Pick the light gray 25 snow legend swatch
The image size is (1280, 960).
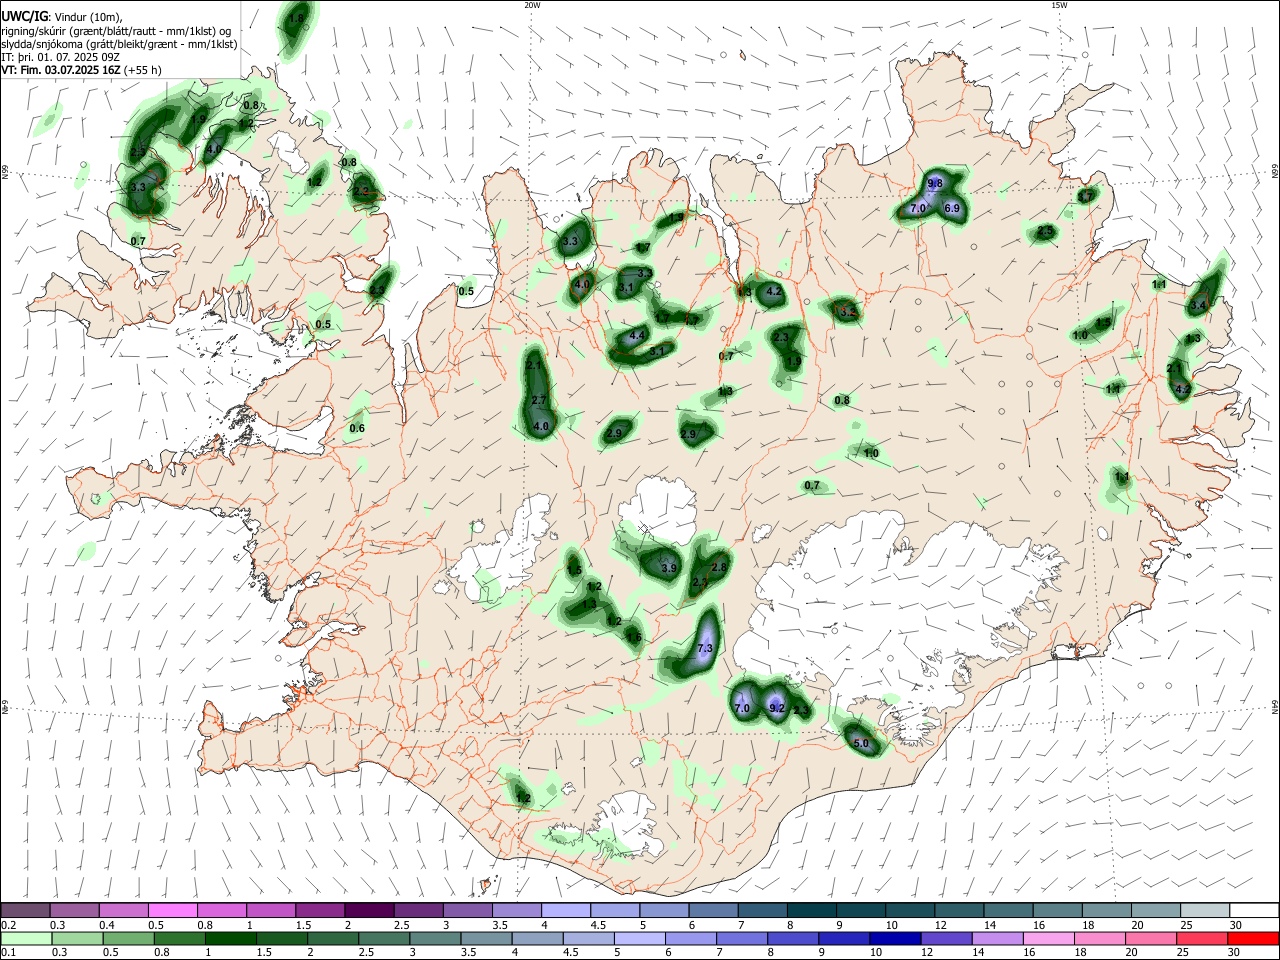pos(1205,911)
